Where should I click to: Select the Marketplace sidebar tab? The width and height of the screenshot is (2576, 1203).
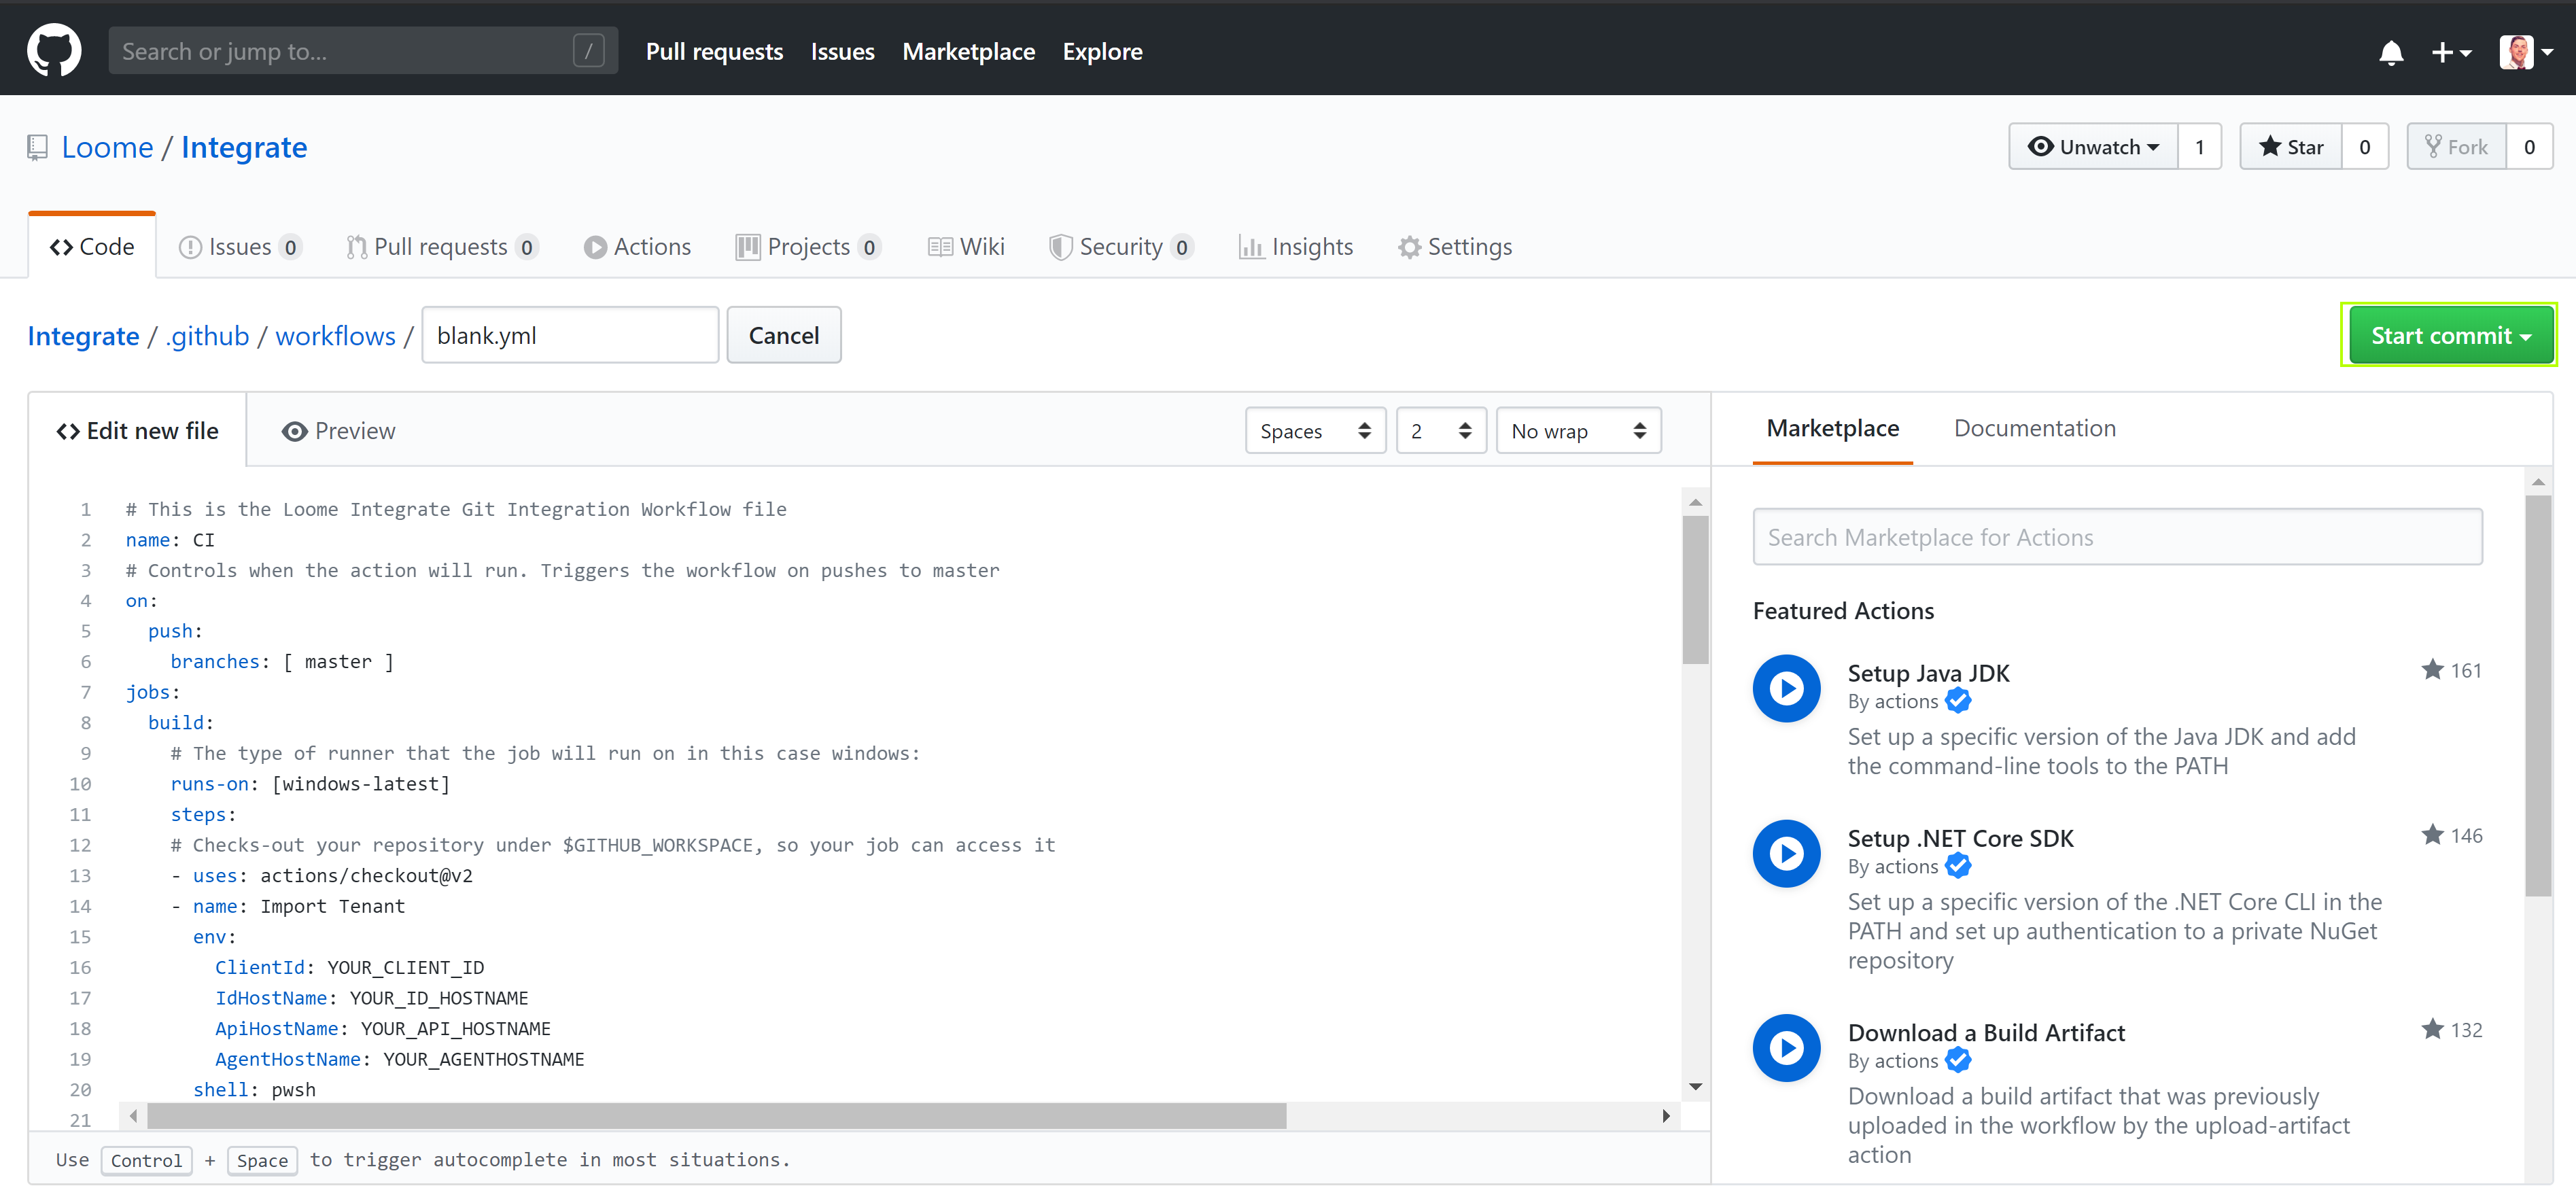tap(1832, 428)
